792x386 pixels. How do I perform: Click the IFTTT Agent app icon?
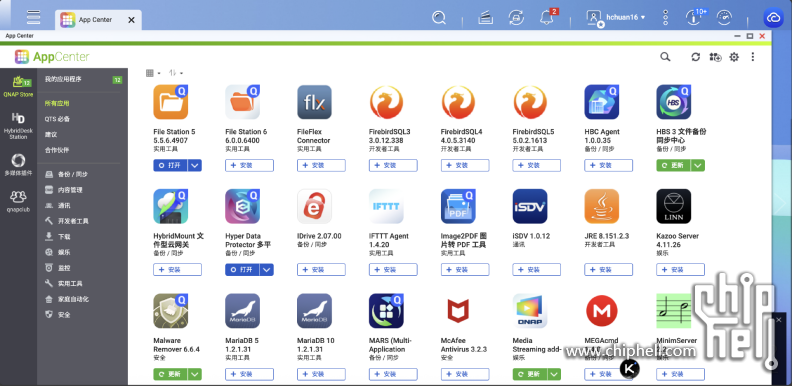(x=386, y=206)
